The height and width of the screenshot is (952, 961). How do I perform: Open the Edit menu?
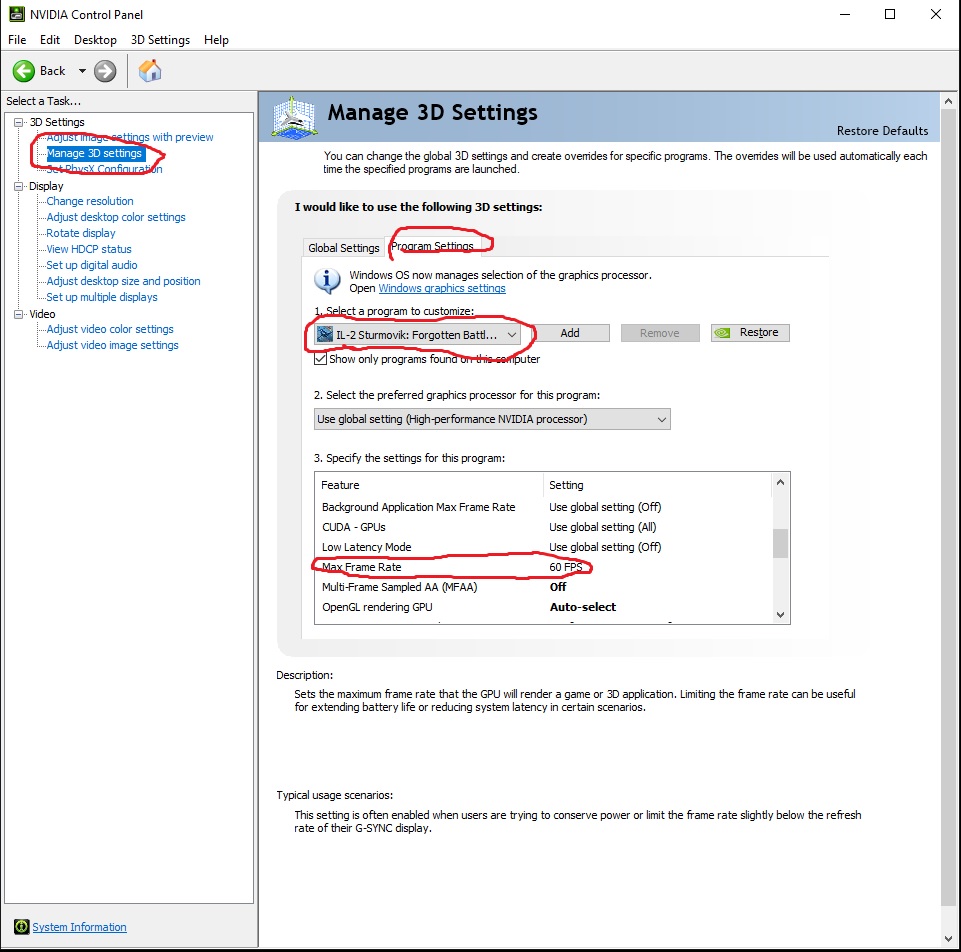(50, 40)
